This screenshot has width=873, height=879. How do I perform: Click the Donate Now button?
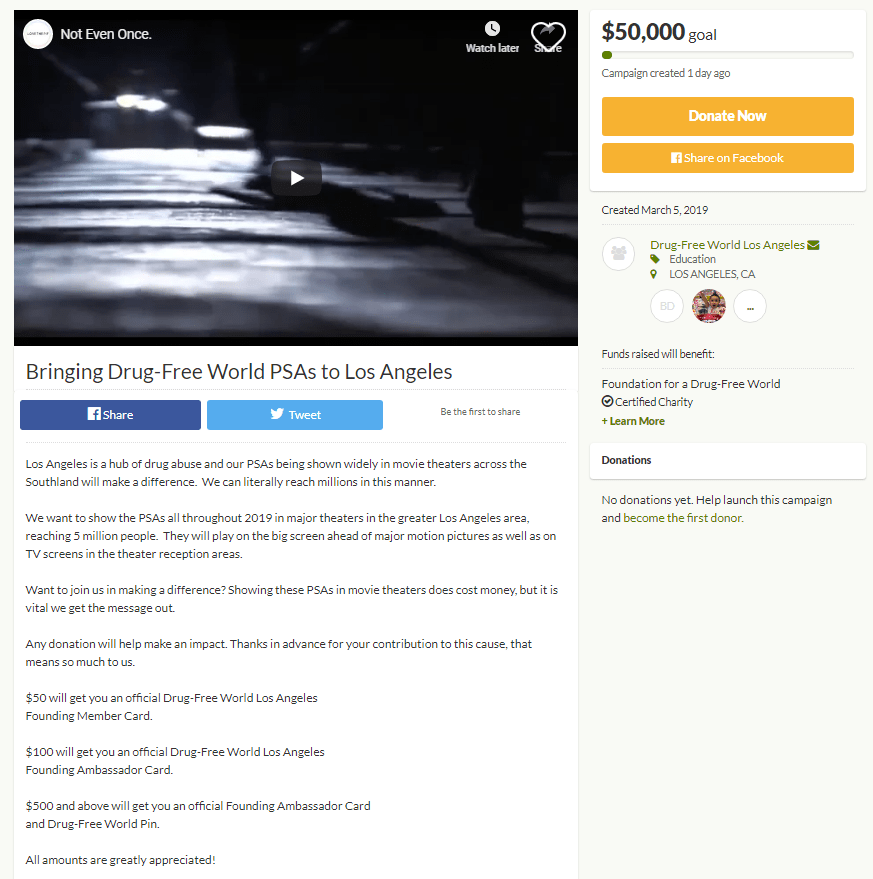pos(727,116)
